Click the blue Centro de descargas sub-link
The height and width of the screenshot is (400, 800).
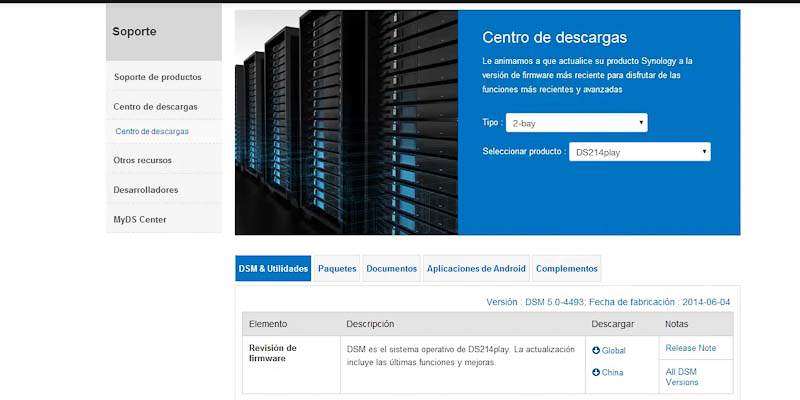[x=152, y=131]
